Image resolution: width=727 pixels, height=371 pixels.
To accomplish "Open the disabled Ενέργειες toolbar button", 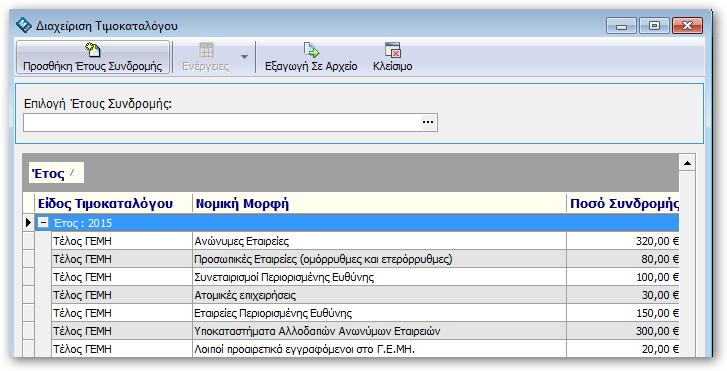I will [206, 57].
